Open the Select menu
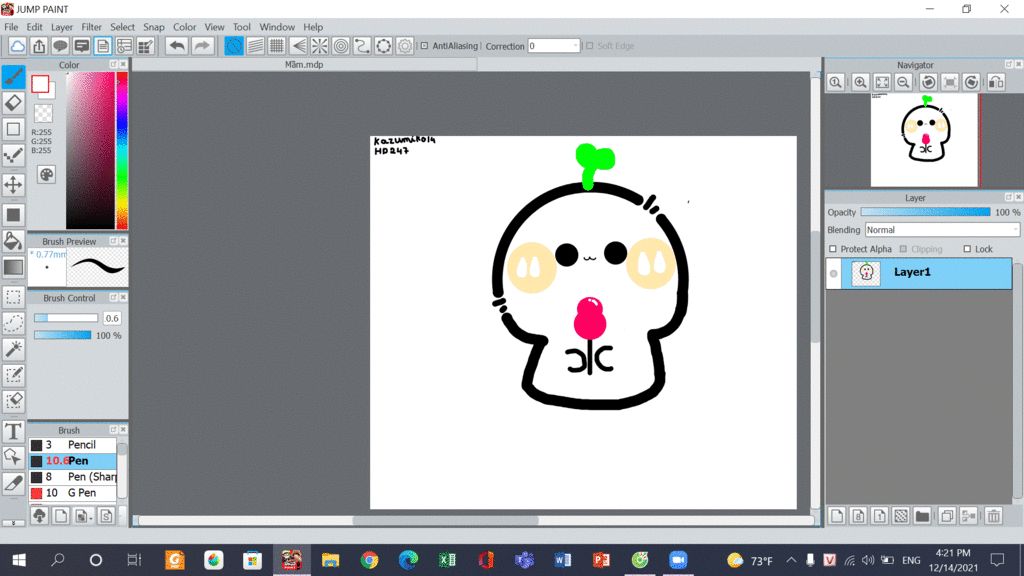 [122, 27]
